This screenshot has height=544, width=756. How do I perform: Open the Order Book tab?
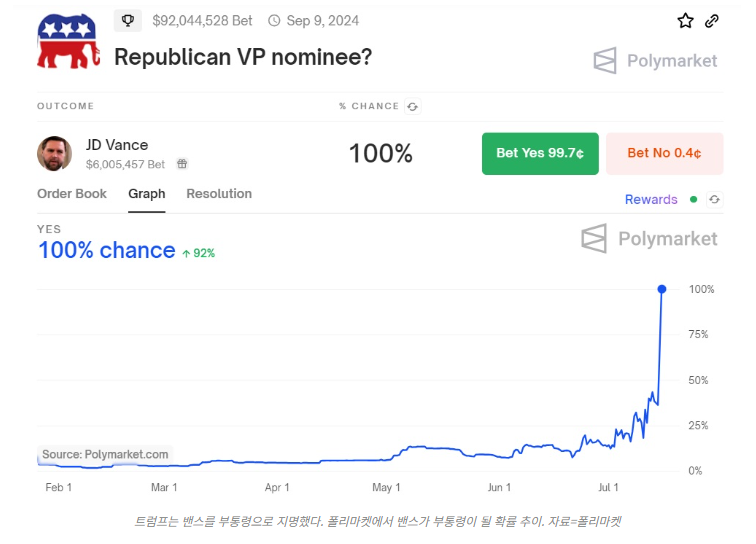[72, 193]
